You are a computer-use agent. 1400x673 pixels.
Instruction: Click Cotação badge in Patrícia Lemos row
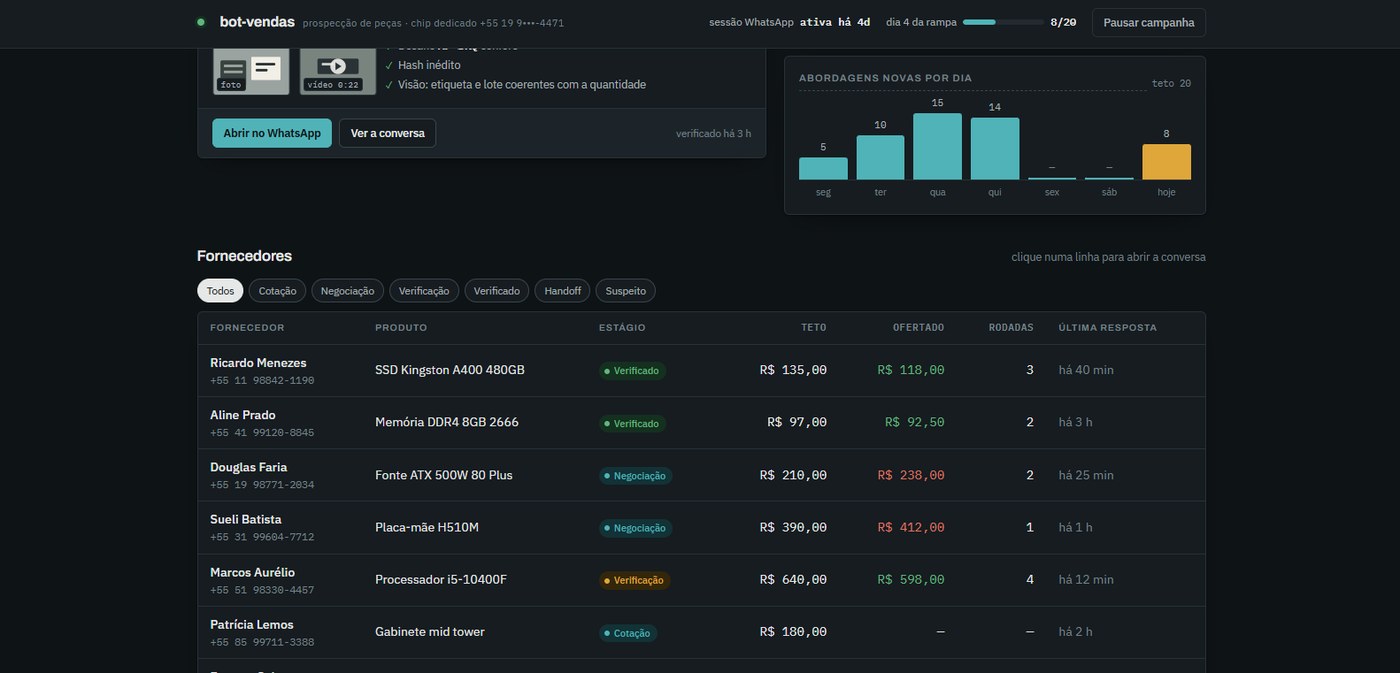[x=628, y=633]
